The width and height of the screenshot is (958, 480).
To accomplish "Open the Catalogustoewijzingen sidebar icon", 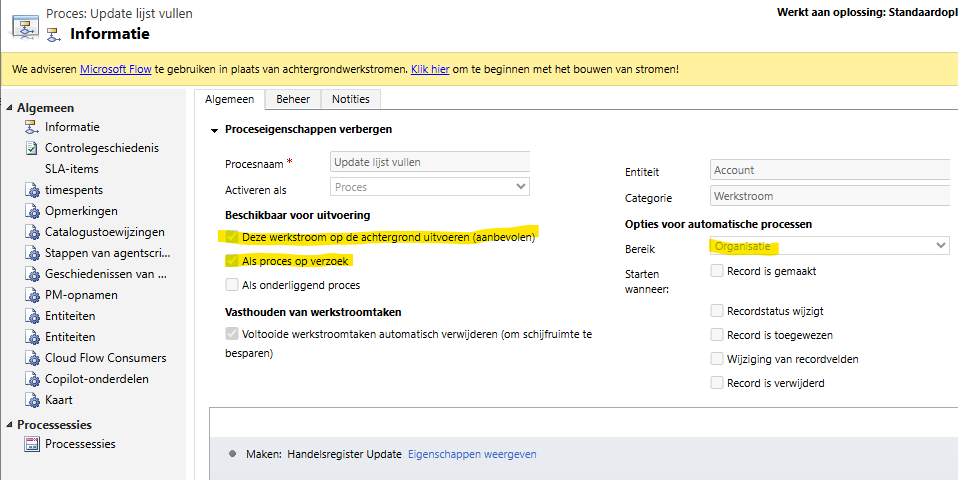I will tap(30, 232).
